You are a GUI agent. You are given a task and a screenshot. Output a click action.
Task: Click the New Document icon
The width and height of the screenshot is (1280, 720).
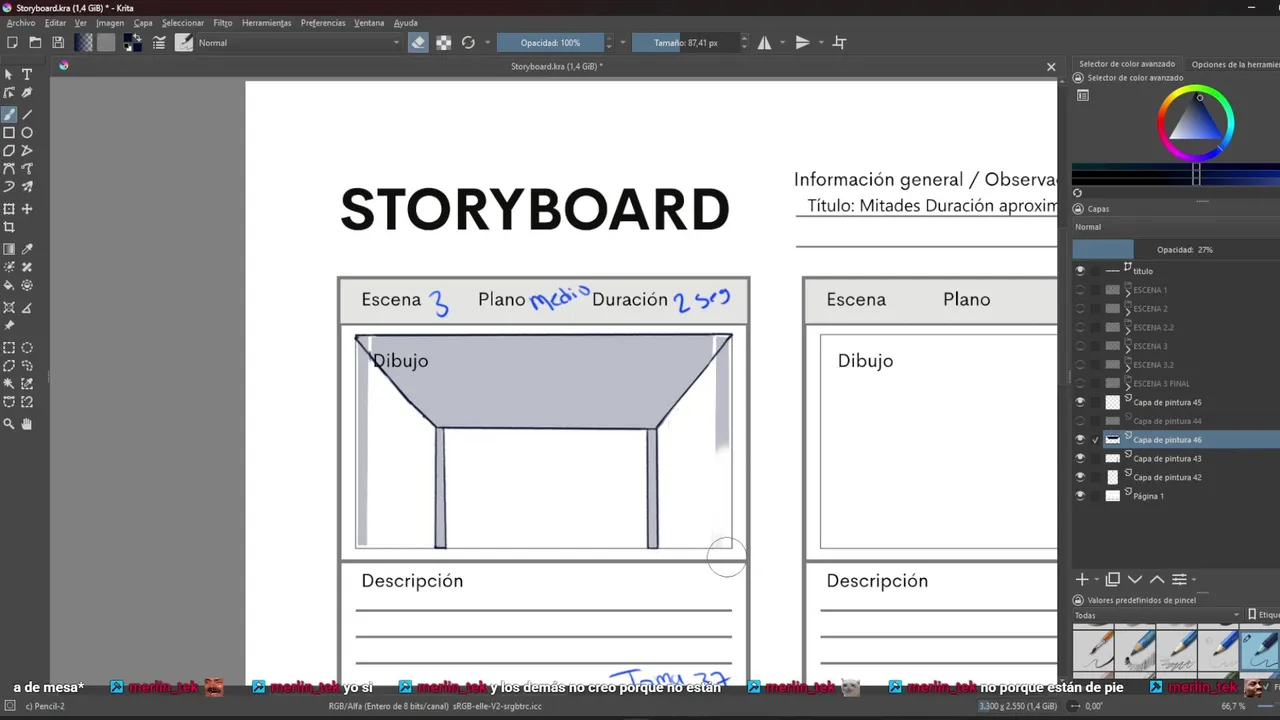click(x=12, y=43)
